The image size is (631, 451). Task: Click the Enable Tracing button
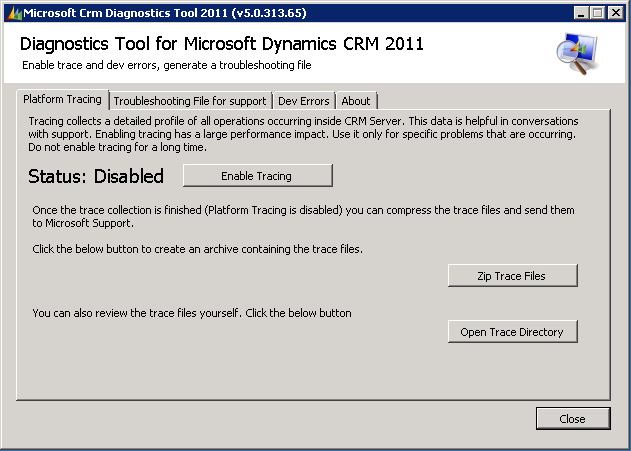click(258, 175)
